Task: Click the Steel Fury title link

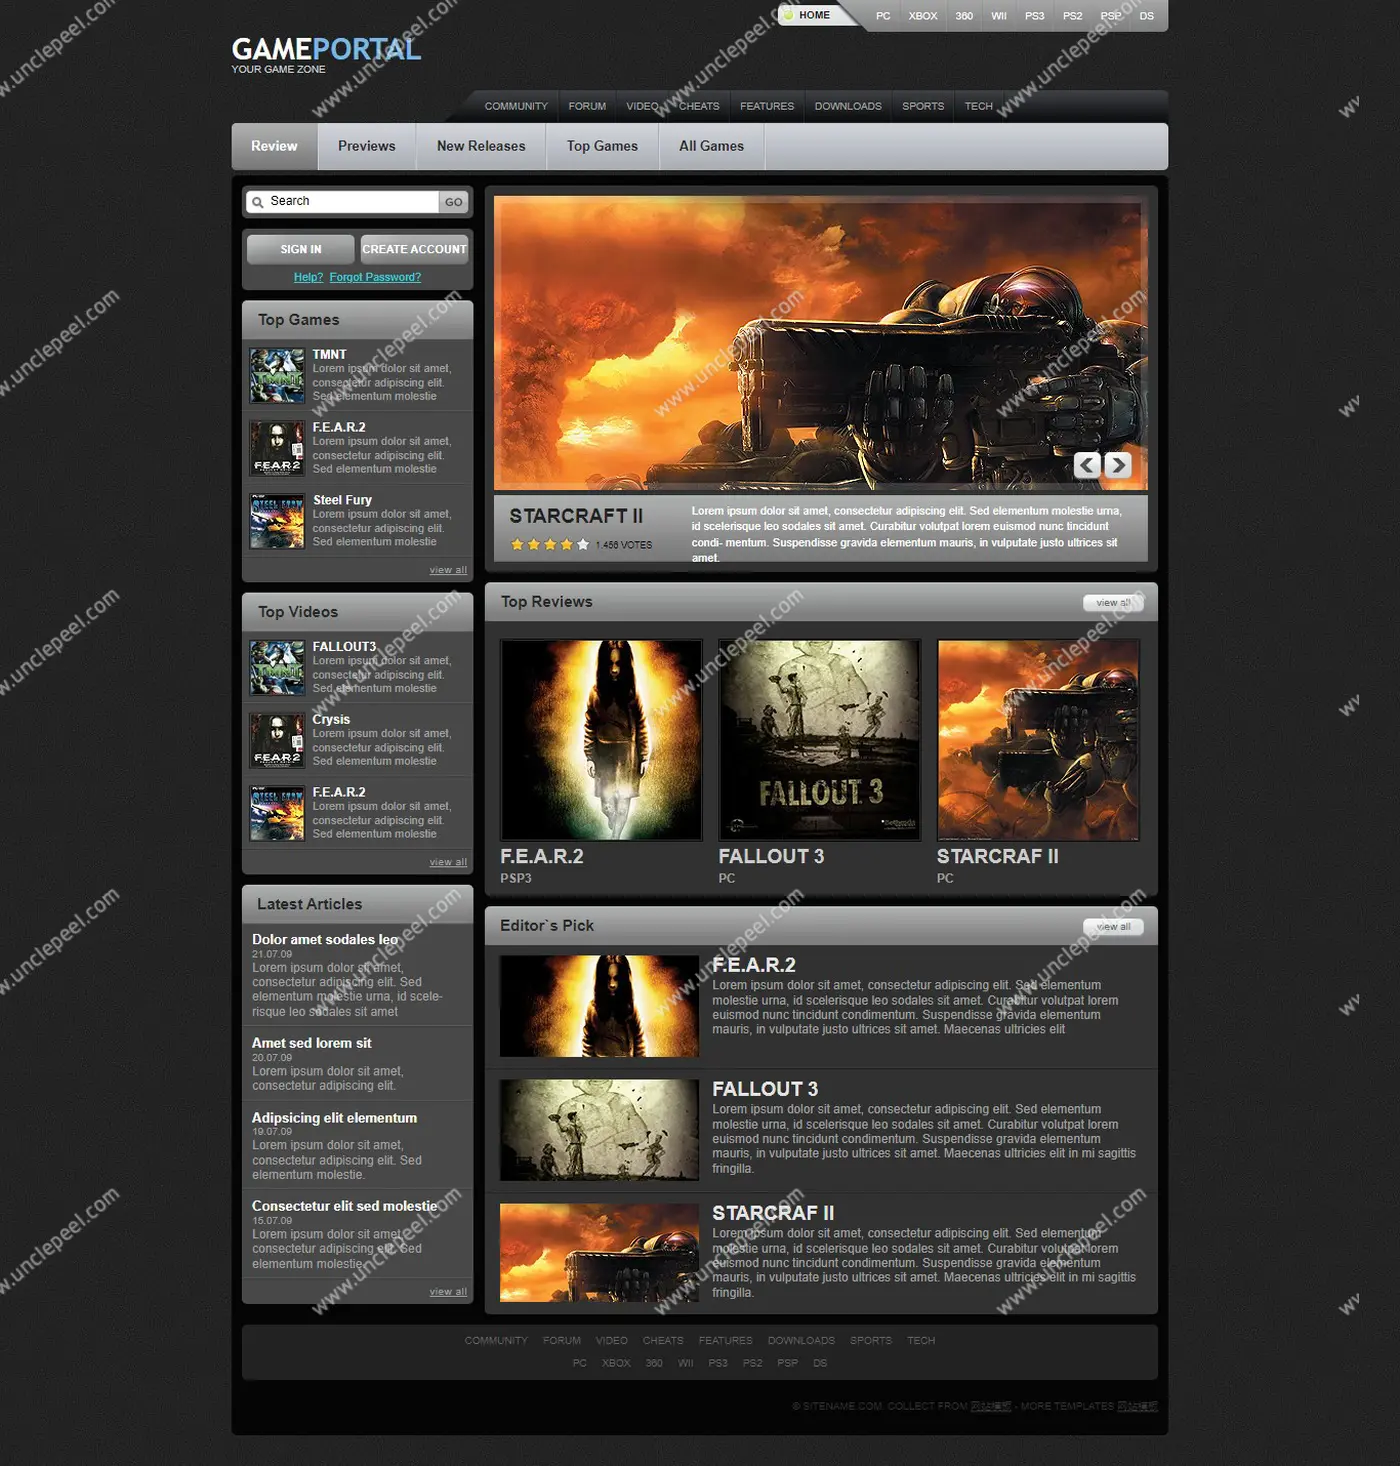Action: tap(342, 500)
